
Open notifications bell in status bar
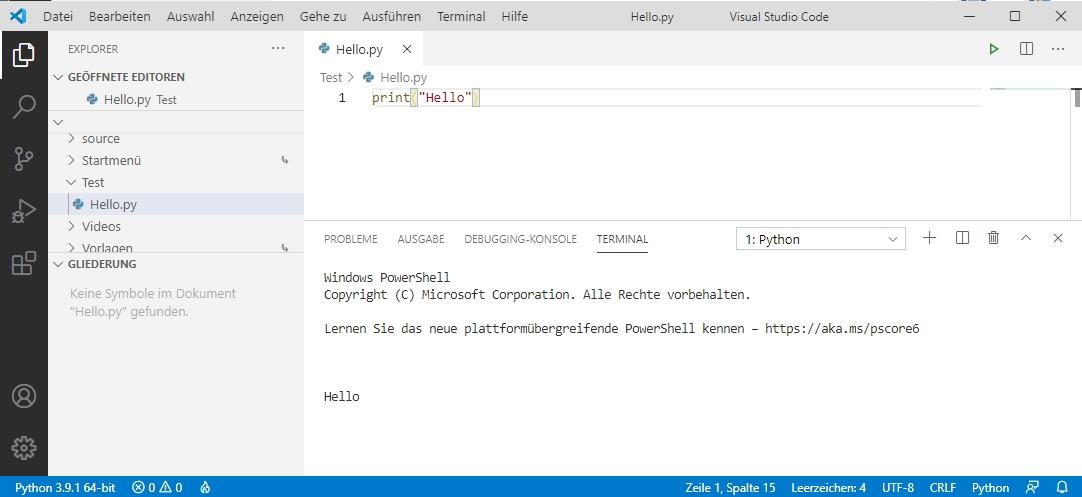[1062, 487]
